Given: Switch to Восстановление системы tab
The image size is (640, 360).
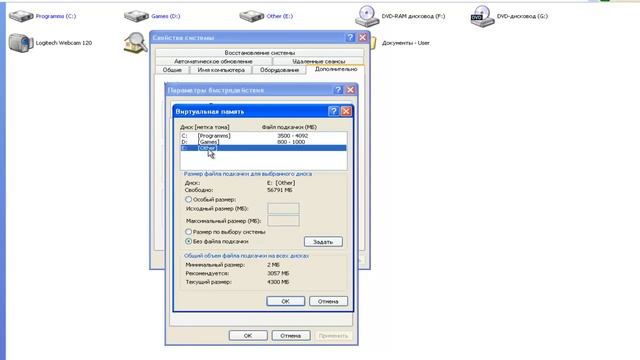Looking at the screenshot, I should click(x=260, y=53).
